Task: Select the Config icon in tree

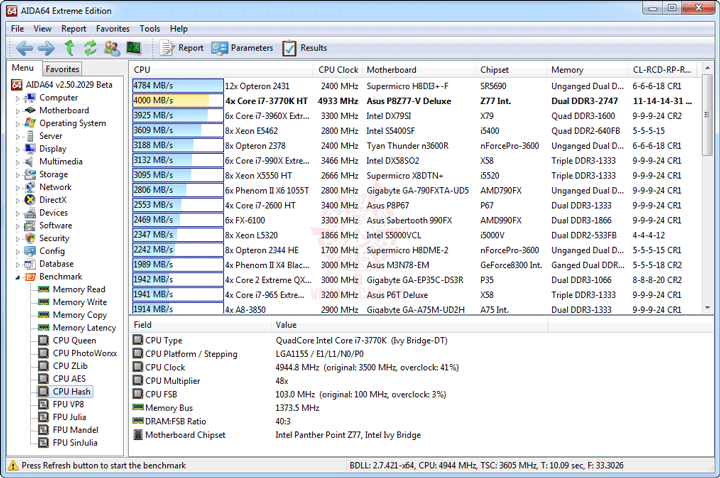Action: tap(30, 251)
